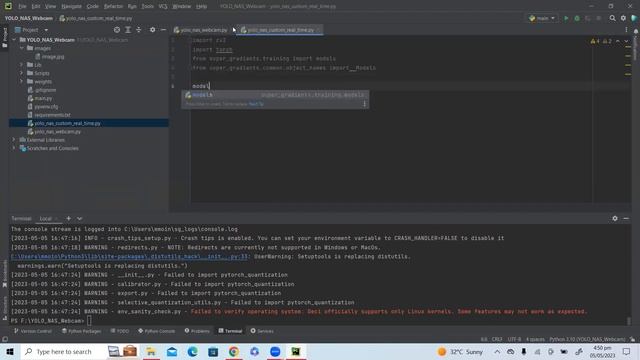
Task: Open PyCharm from the Windows taskbar
Action: (296, 351)
